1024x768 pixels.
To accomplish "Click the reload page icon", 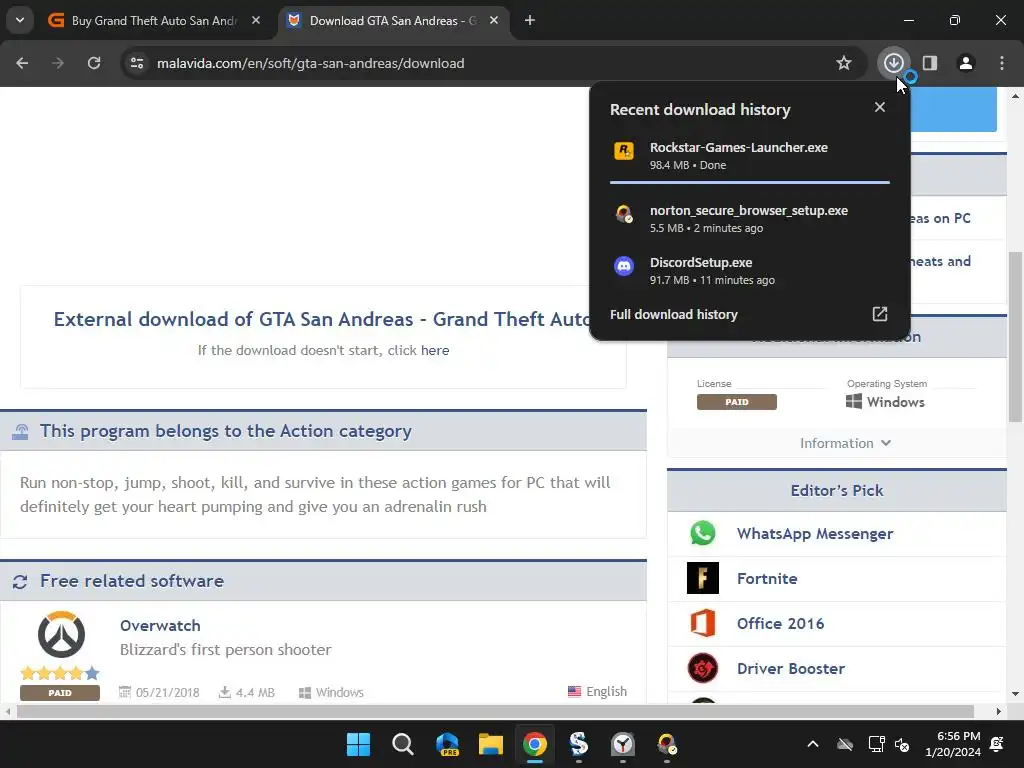I will click(x=94, y=63).
